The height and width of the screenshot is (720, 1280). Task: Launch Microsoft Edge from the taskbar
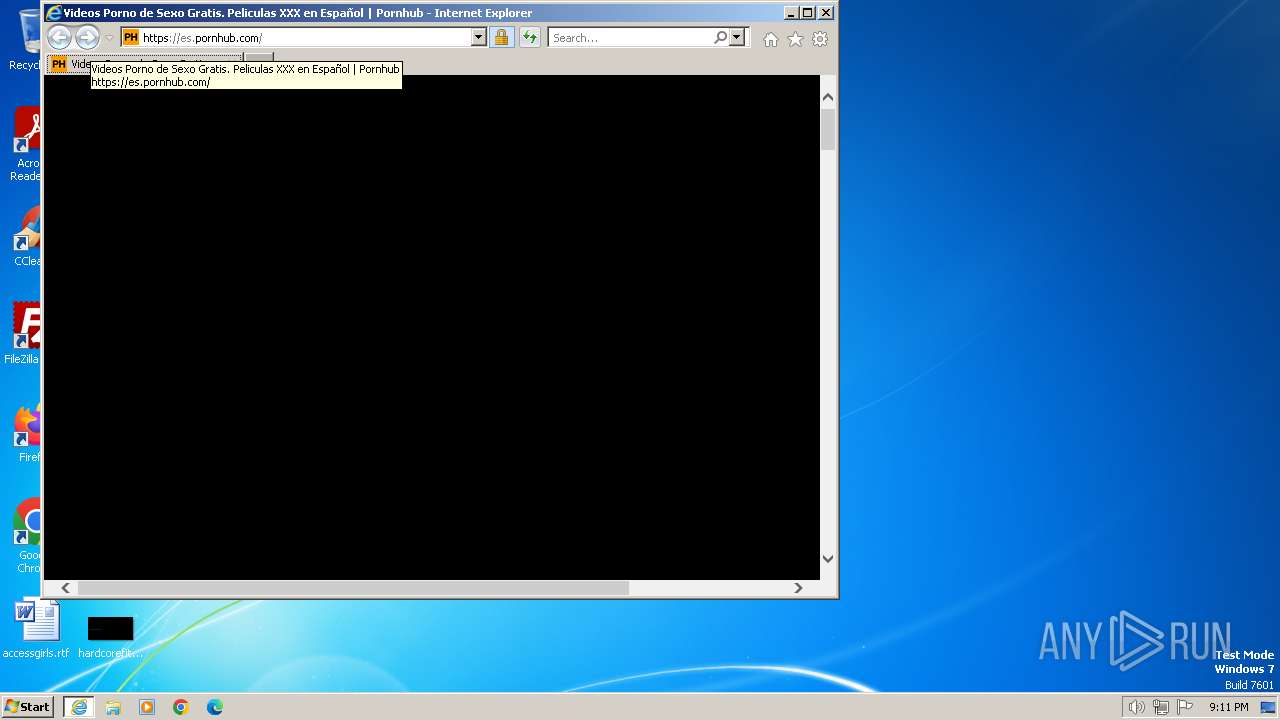[x=215, y=707]
